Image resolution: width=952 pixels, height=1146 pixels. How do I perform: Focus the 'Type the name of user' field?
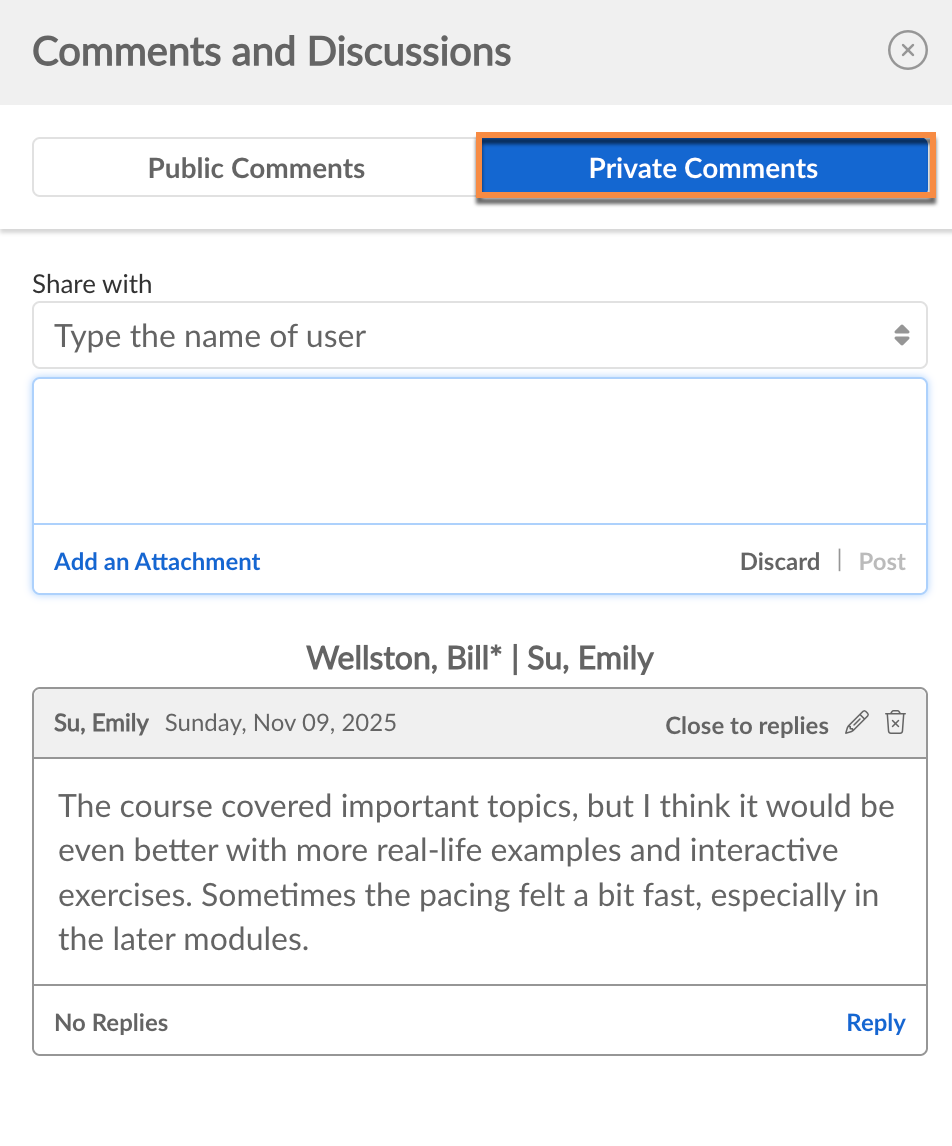[460, 336]
